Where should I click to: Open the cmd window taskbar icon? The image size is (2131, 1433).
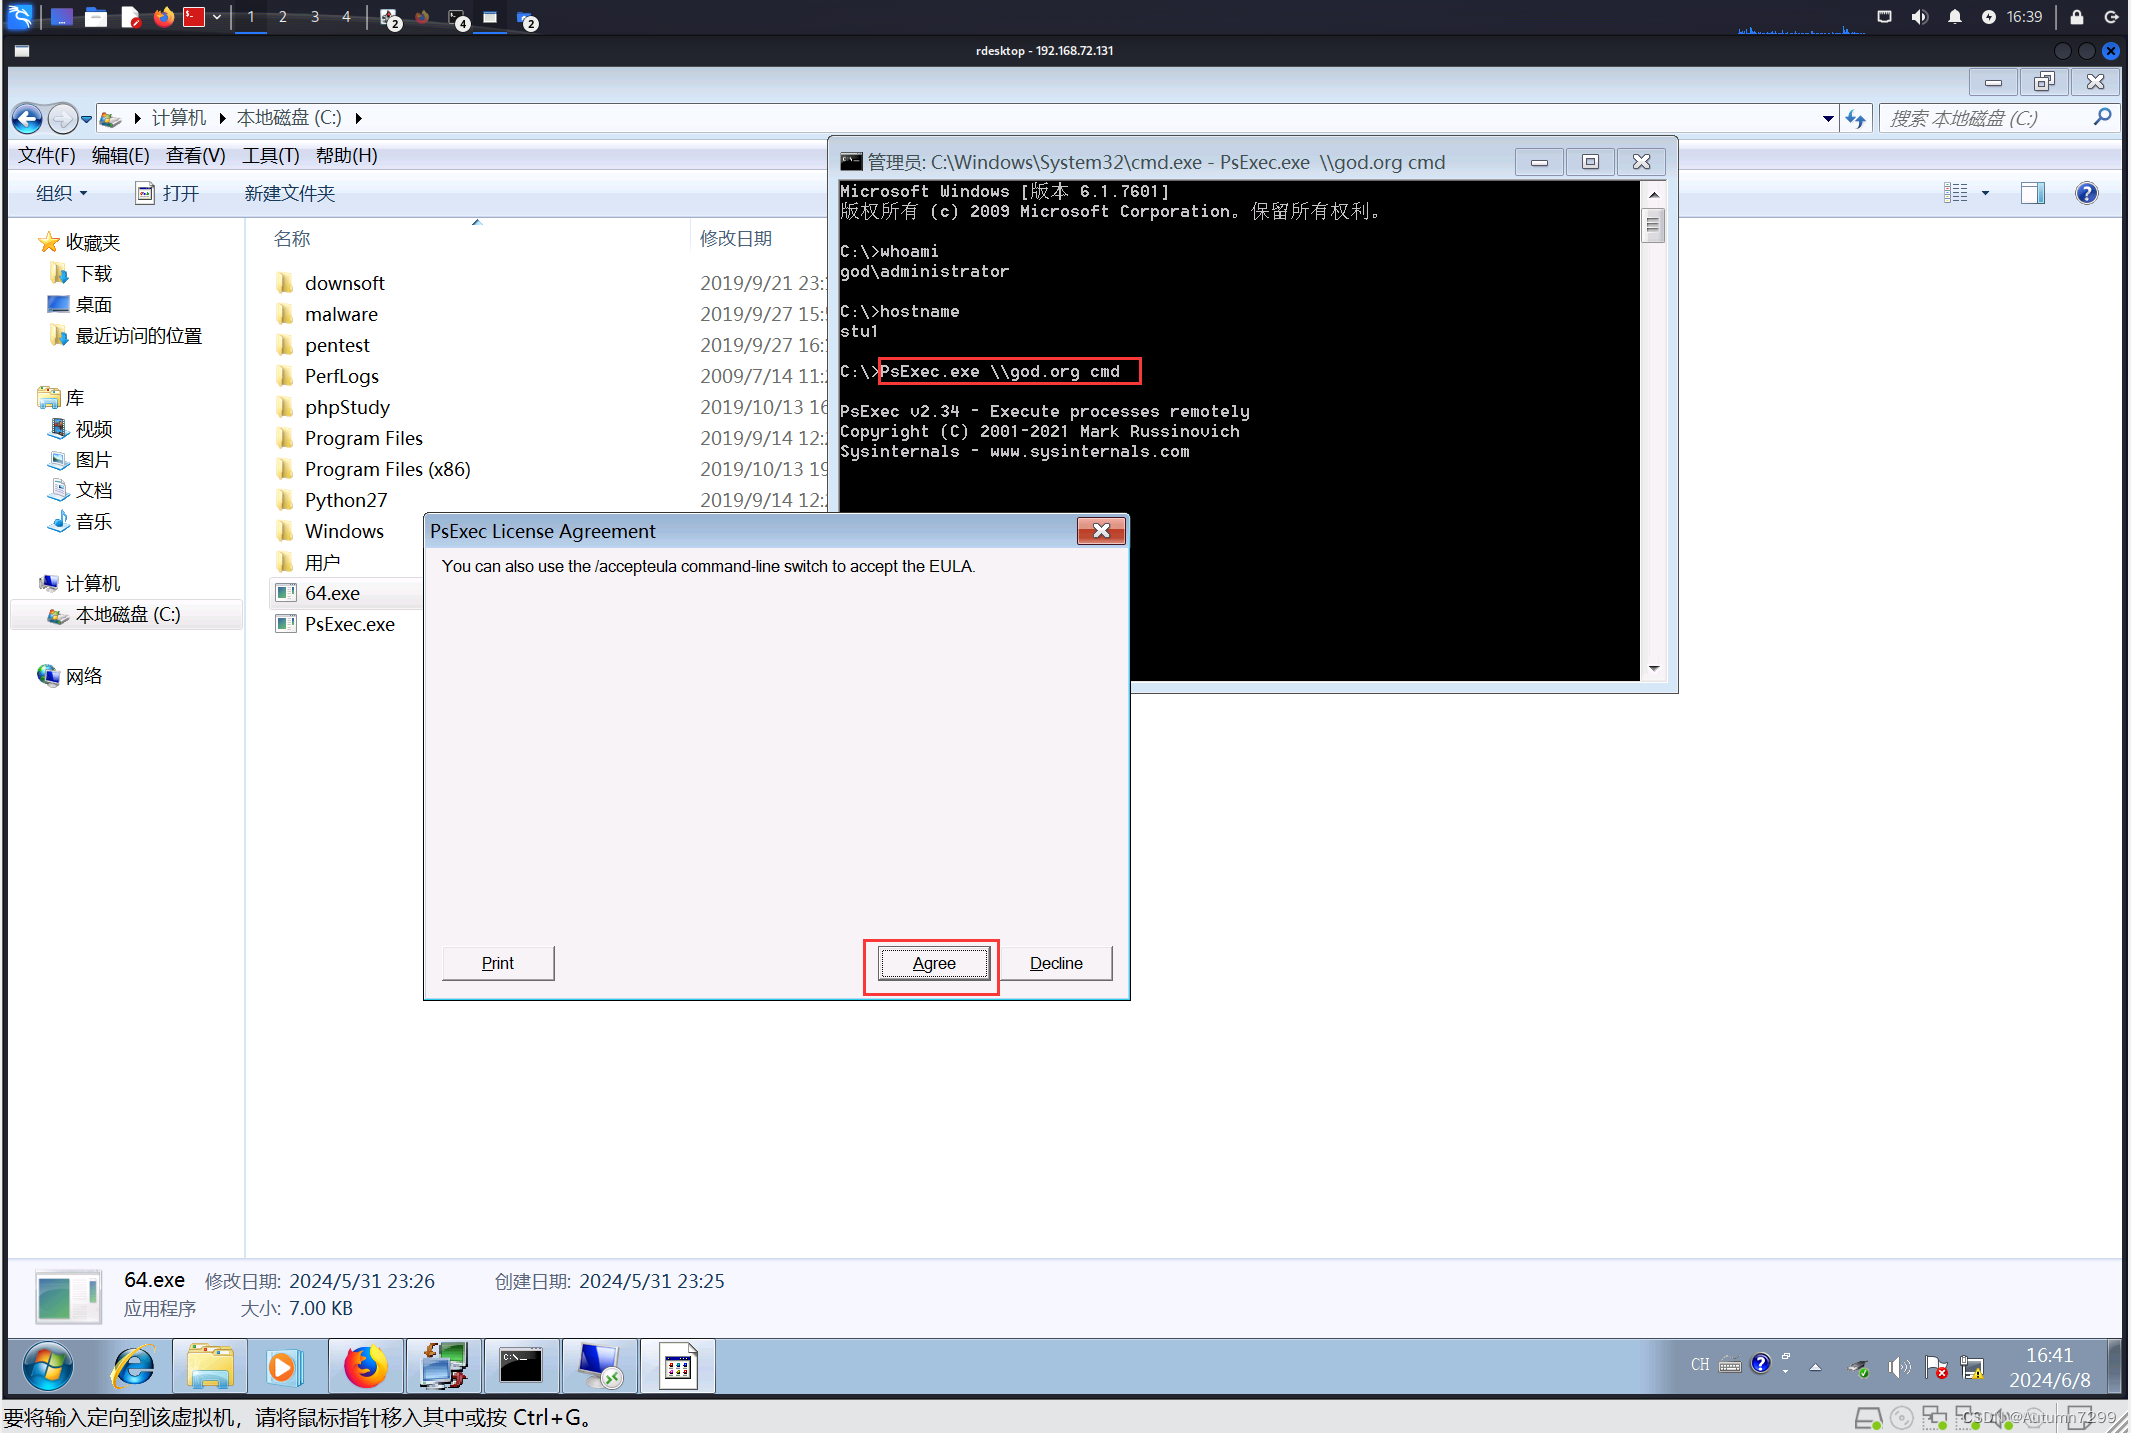click(521, 1366)
